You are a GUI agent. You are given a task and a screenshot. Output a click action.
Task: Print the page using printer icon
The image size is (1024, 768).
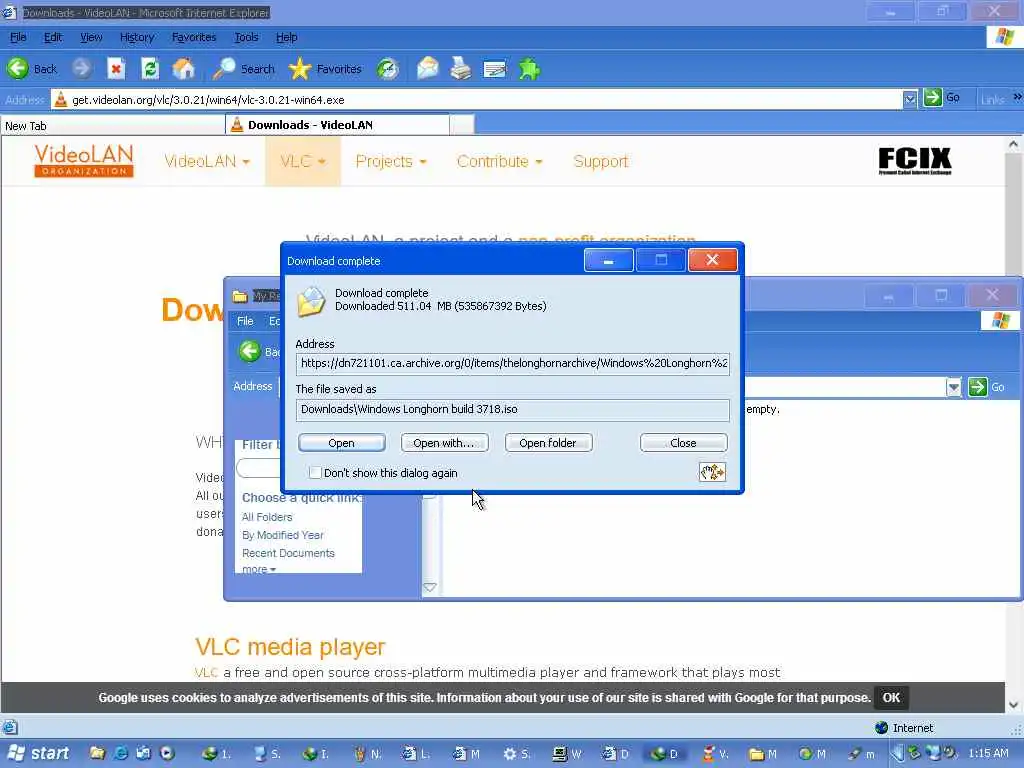pos(461,68)
